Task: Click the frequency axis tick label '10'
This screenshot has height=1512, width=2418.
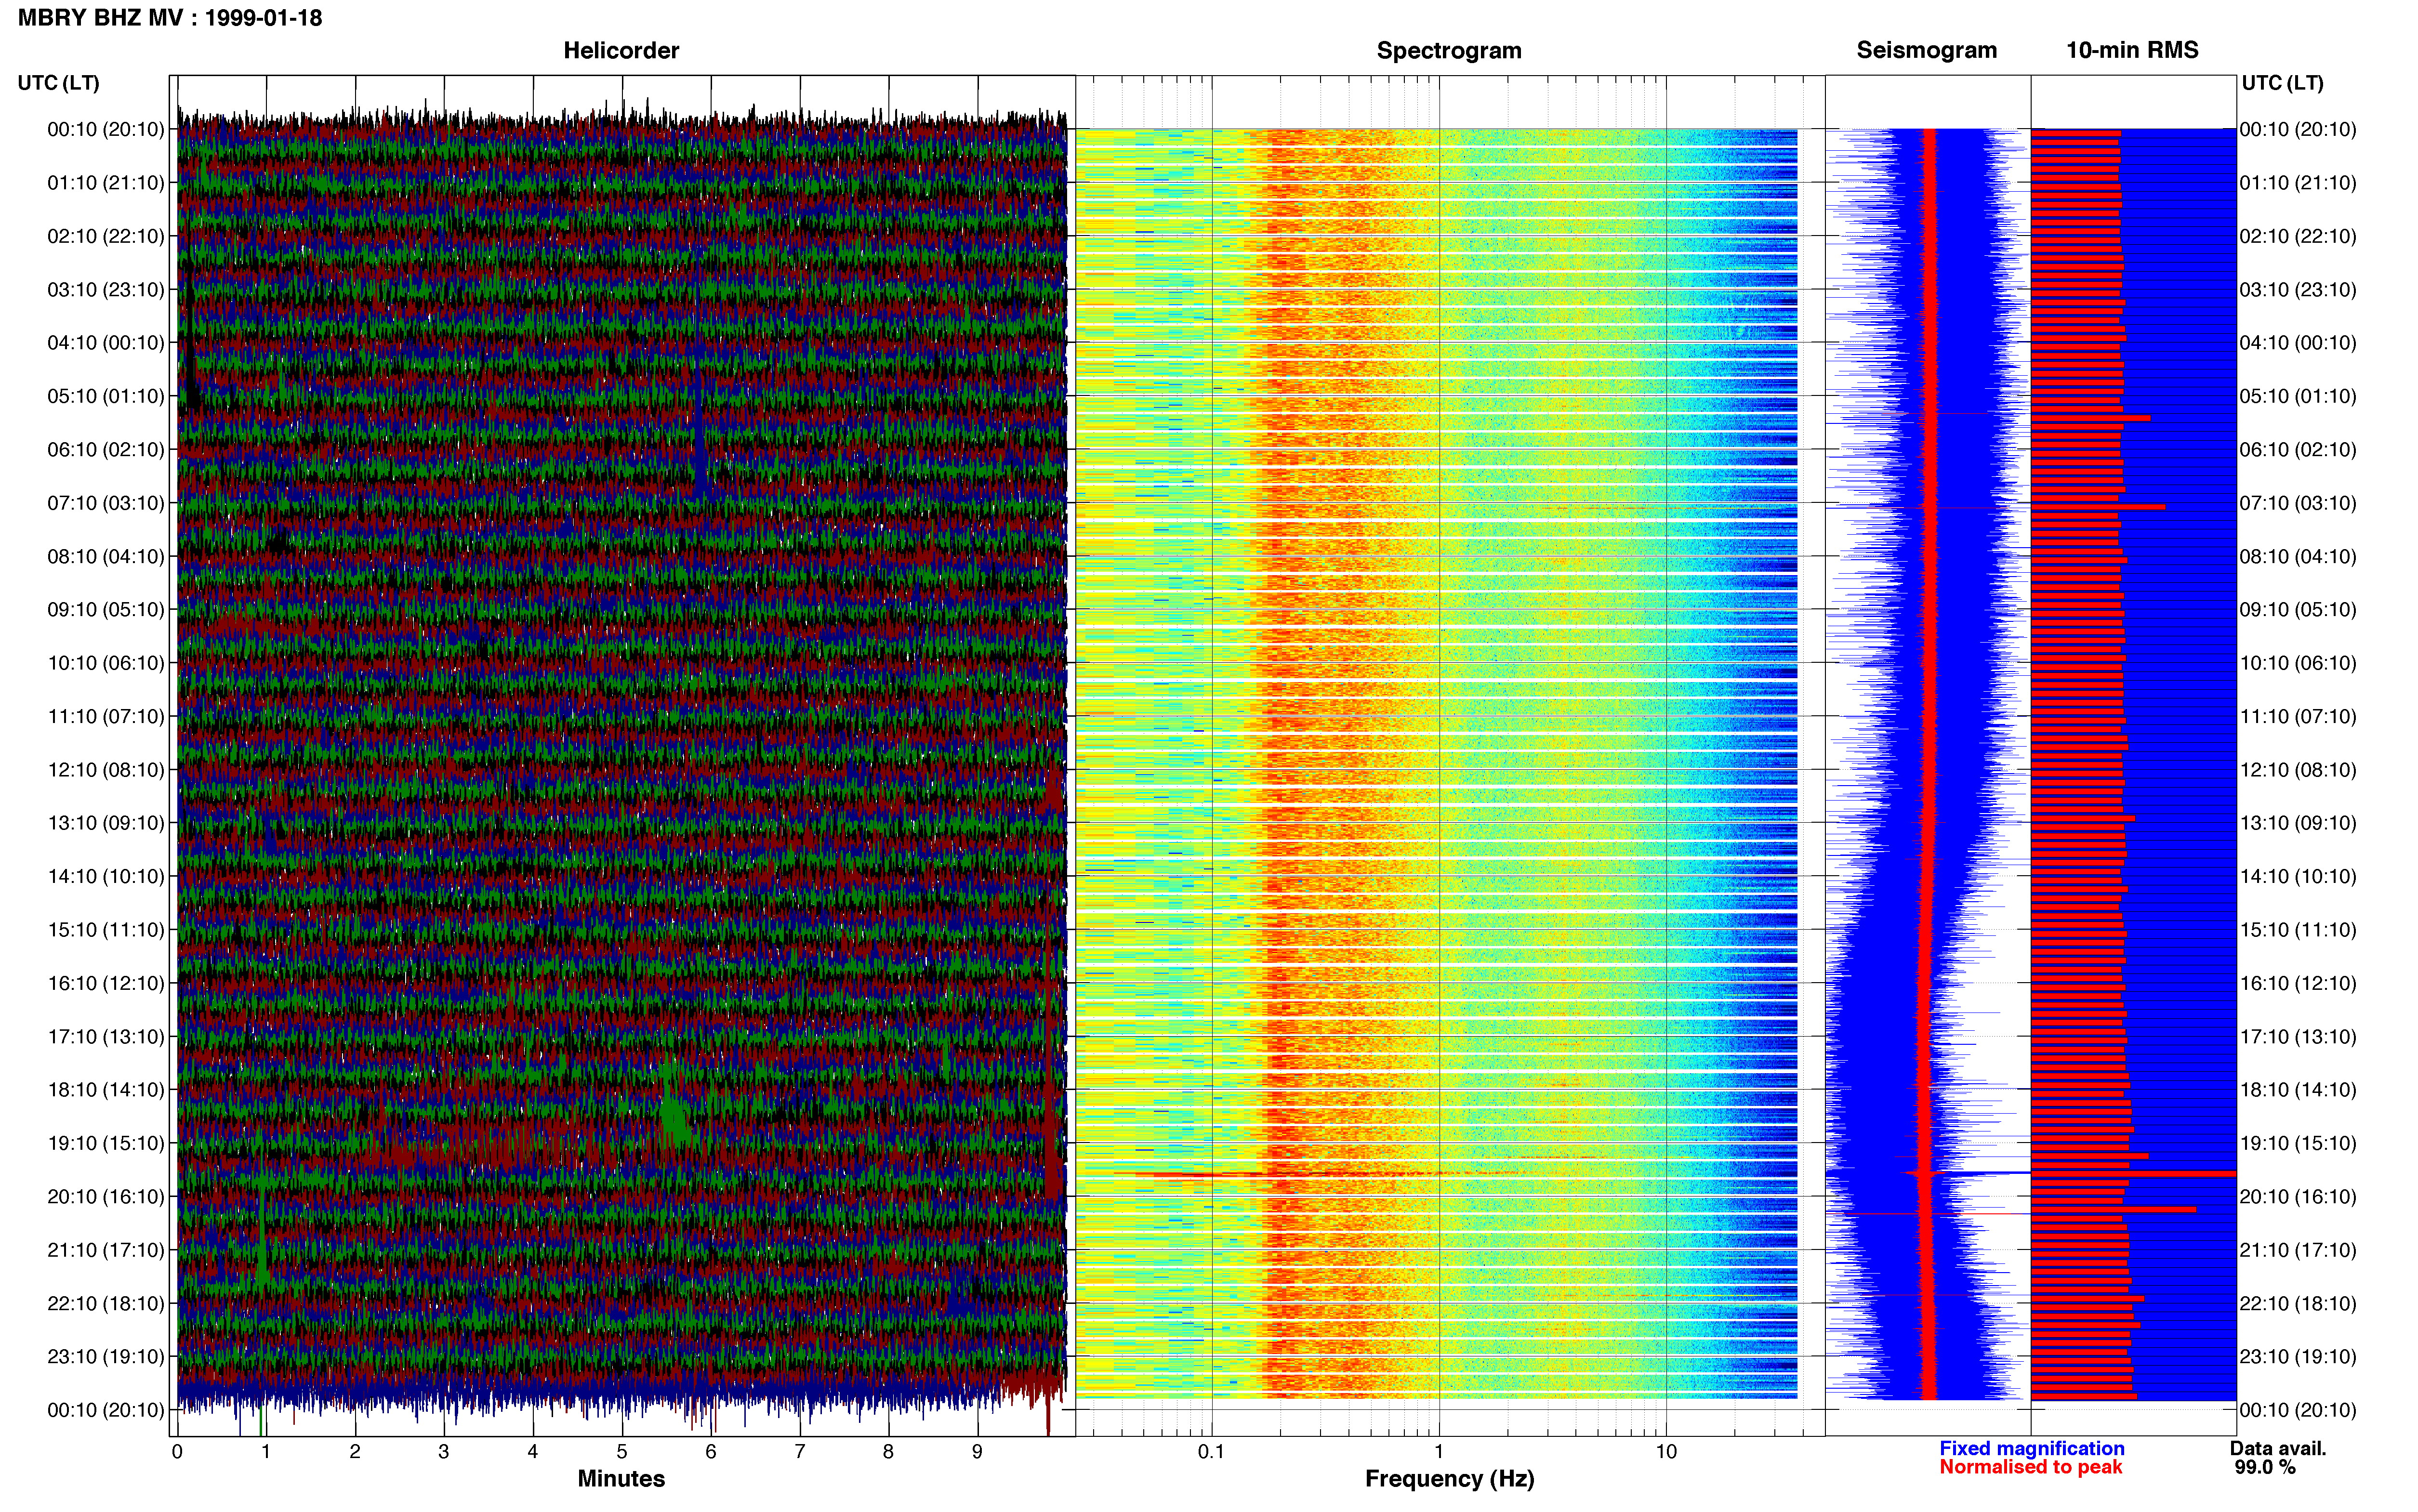Action: [x=1666, y=1452]
